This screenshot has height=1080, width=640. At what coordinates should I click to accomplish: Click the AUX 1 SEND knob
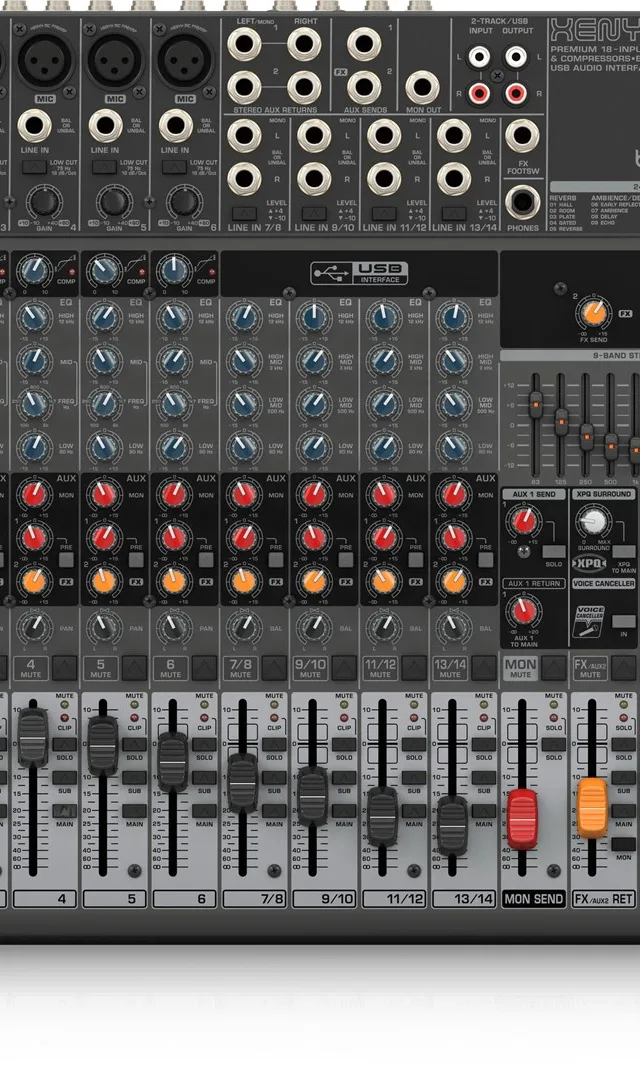(524, 519)
